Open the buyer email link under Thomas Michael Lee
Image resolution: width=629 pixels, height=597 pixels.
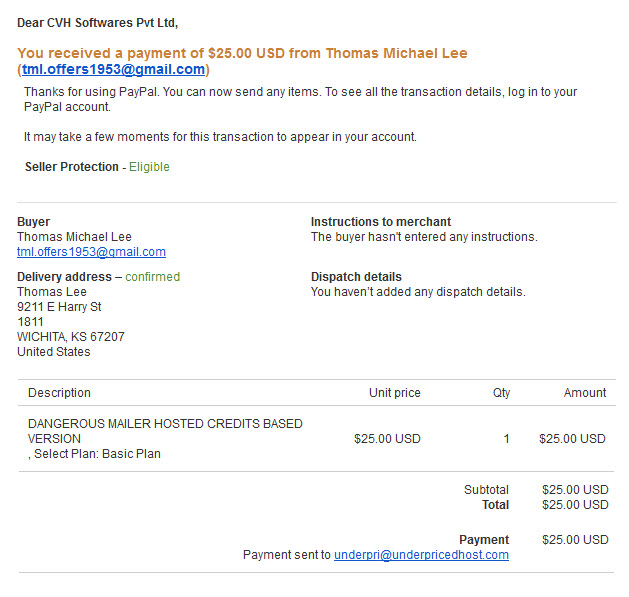point(91,252)
